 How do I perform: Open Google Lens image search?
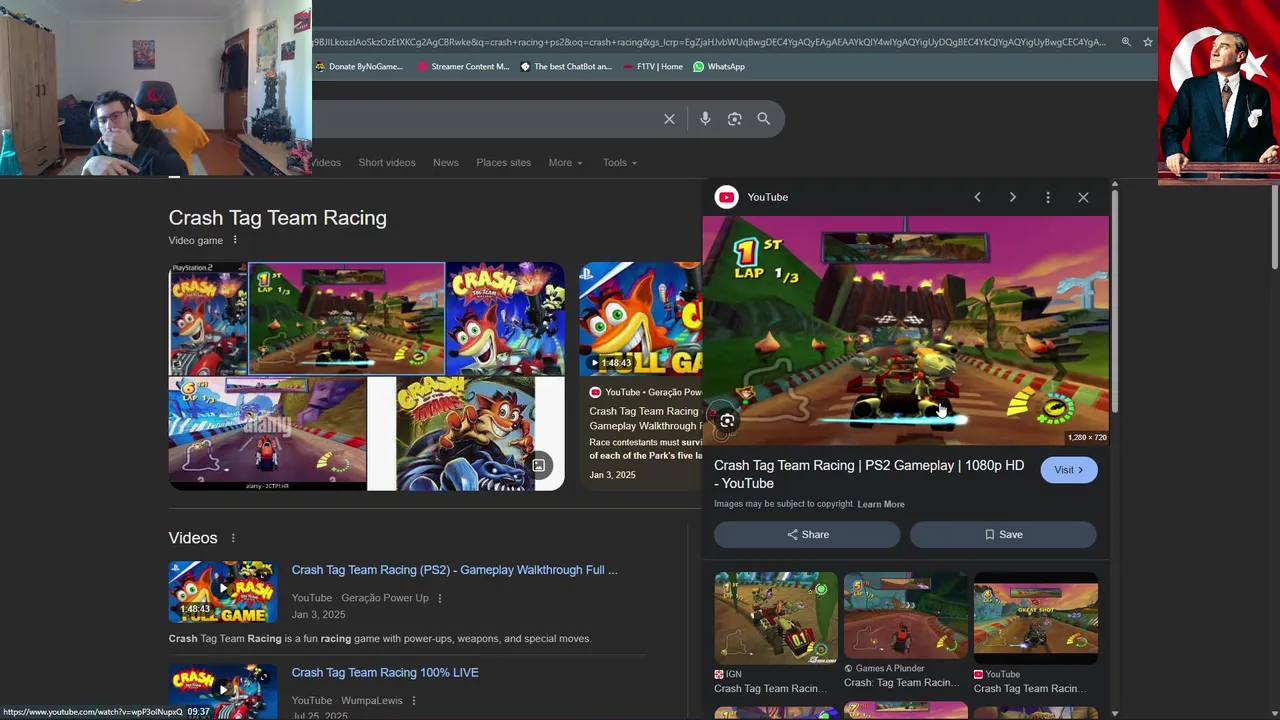(734, 119)
